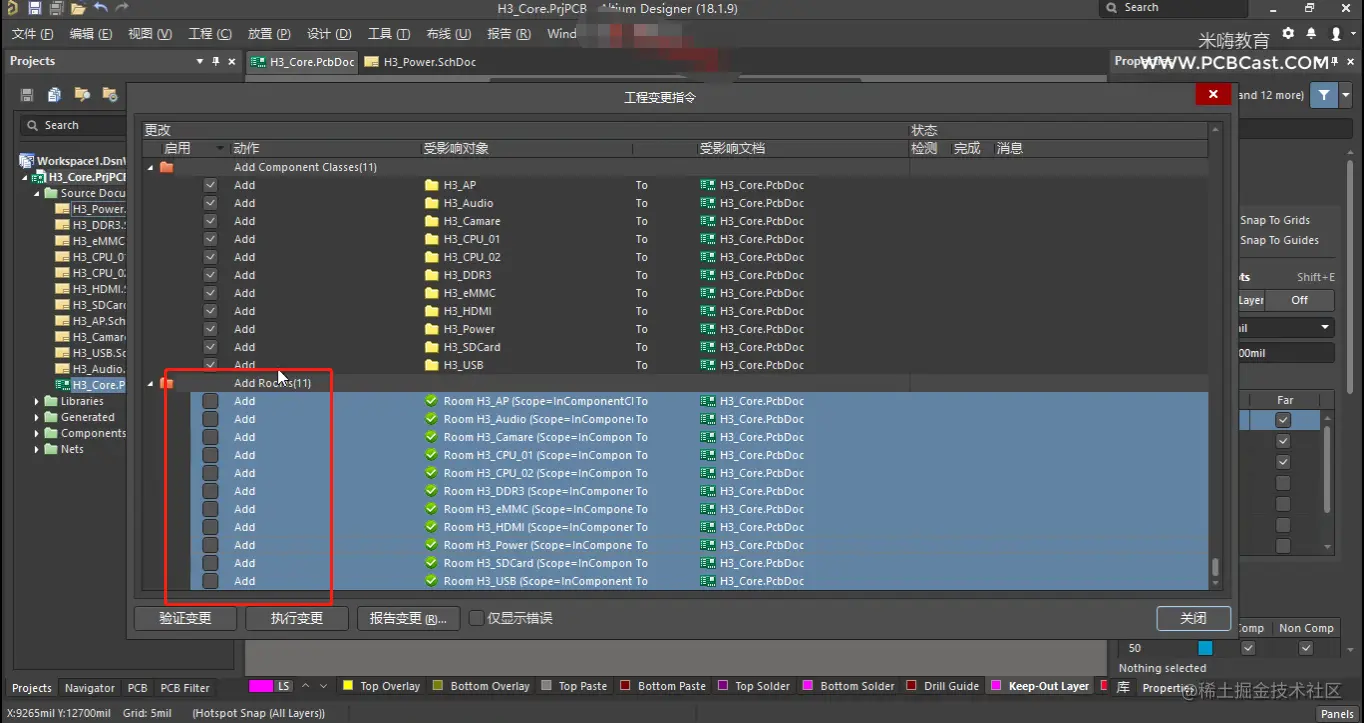Enable the Add Room H3_CPU_01 checkbox

coord(210,455)
